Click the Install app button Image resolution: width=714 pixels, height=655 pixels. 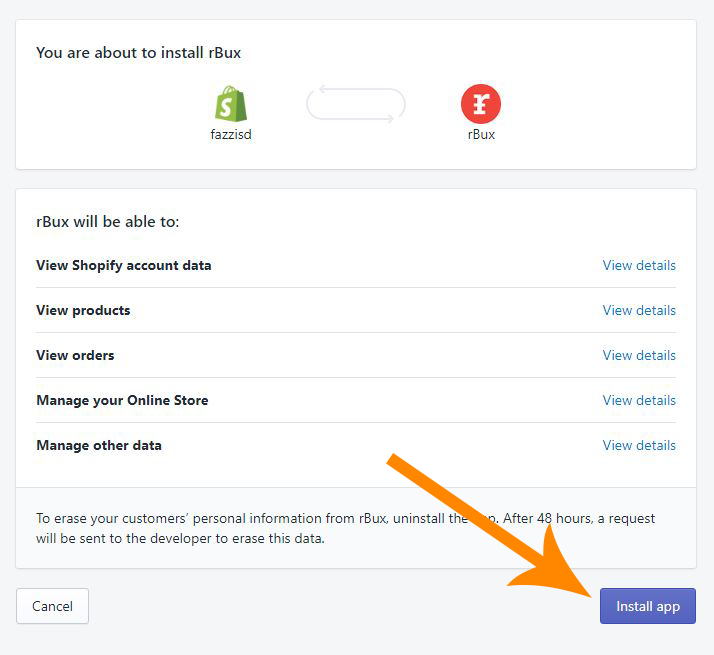[x=648, y=606]
